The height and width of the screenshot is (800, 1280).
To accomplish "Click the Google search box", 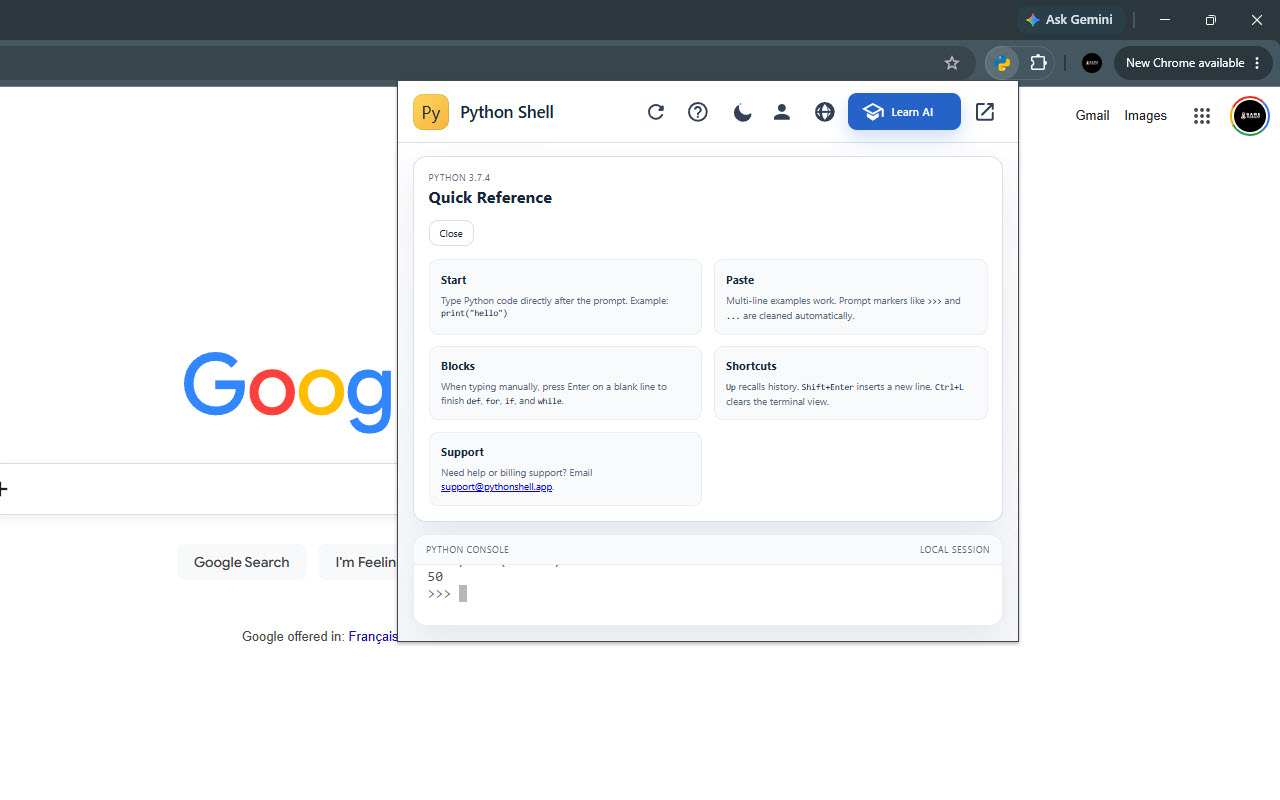I will (199, 489).
